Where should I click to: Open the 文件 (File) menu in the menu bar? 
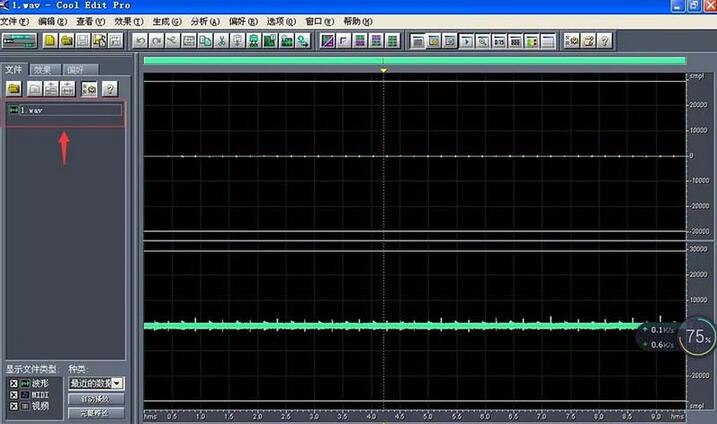click(17, 21)
